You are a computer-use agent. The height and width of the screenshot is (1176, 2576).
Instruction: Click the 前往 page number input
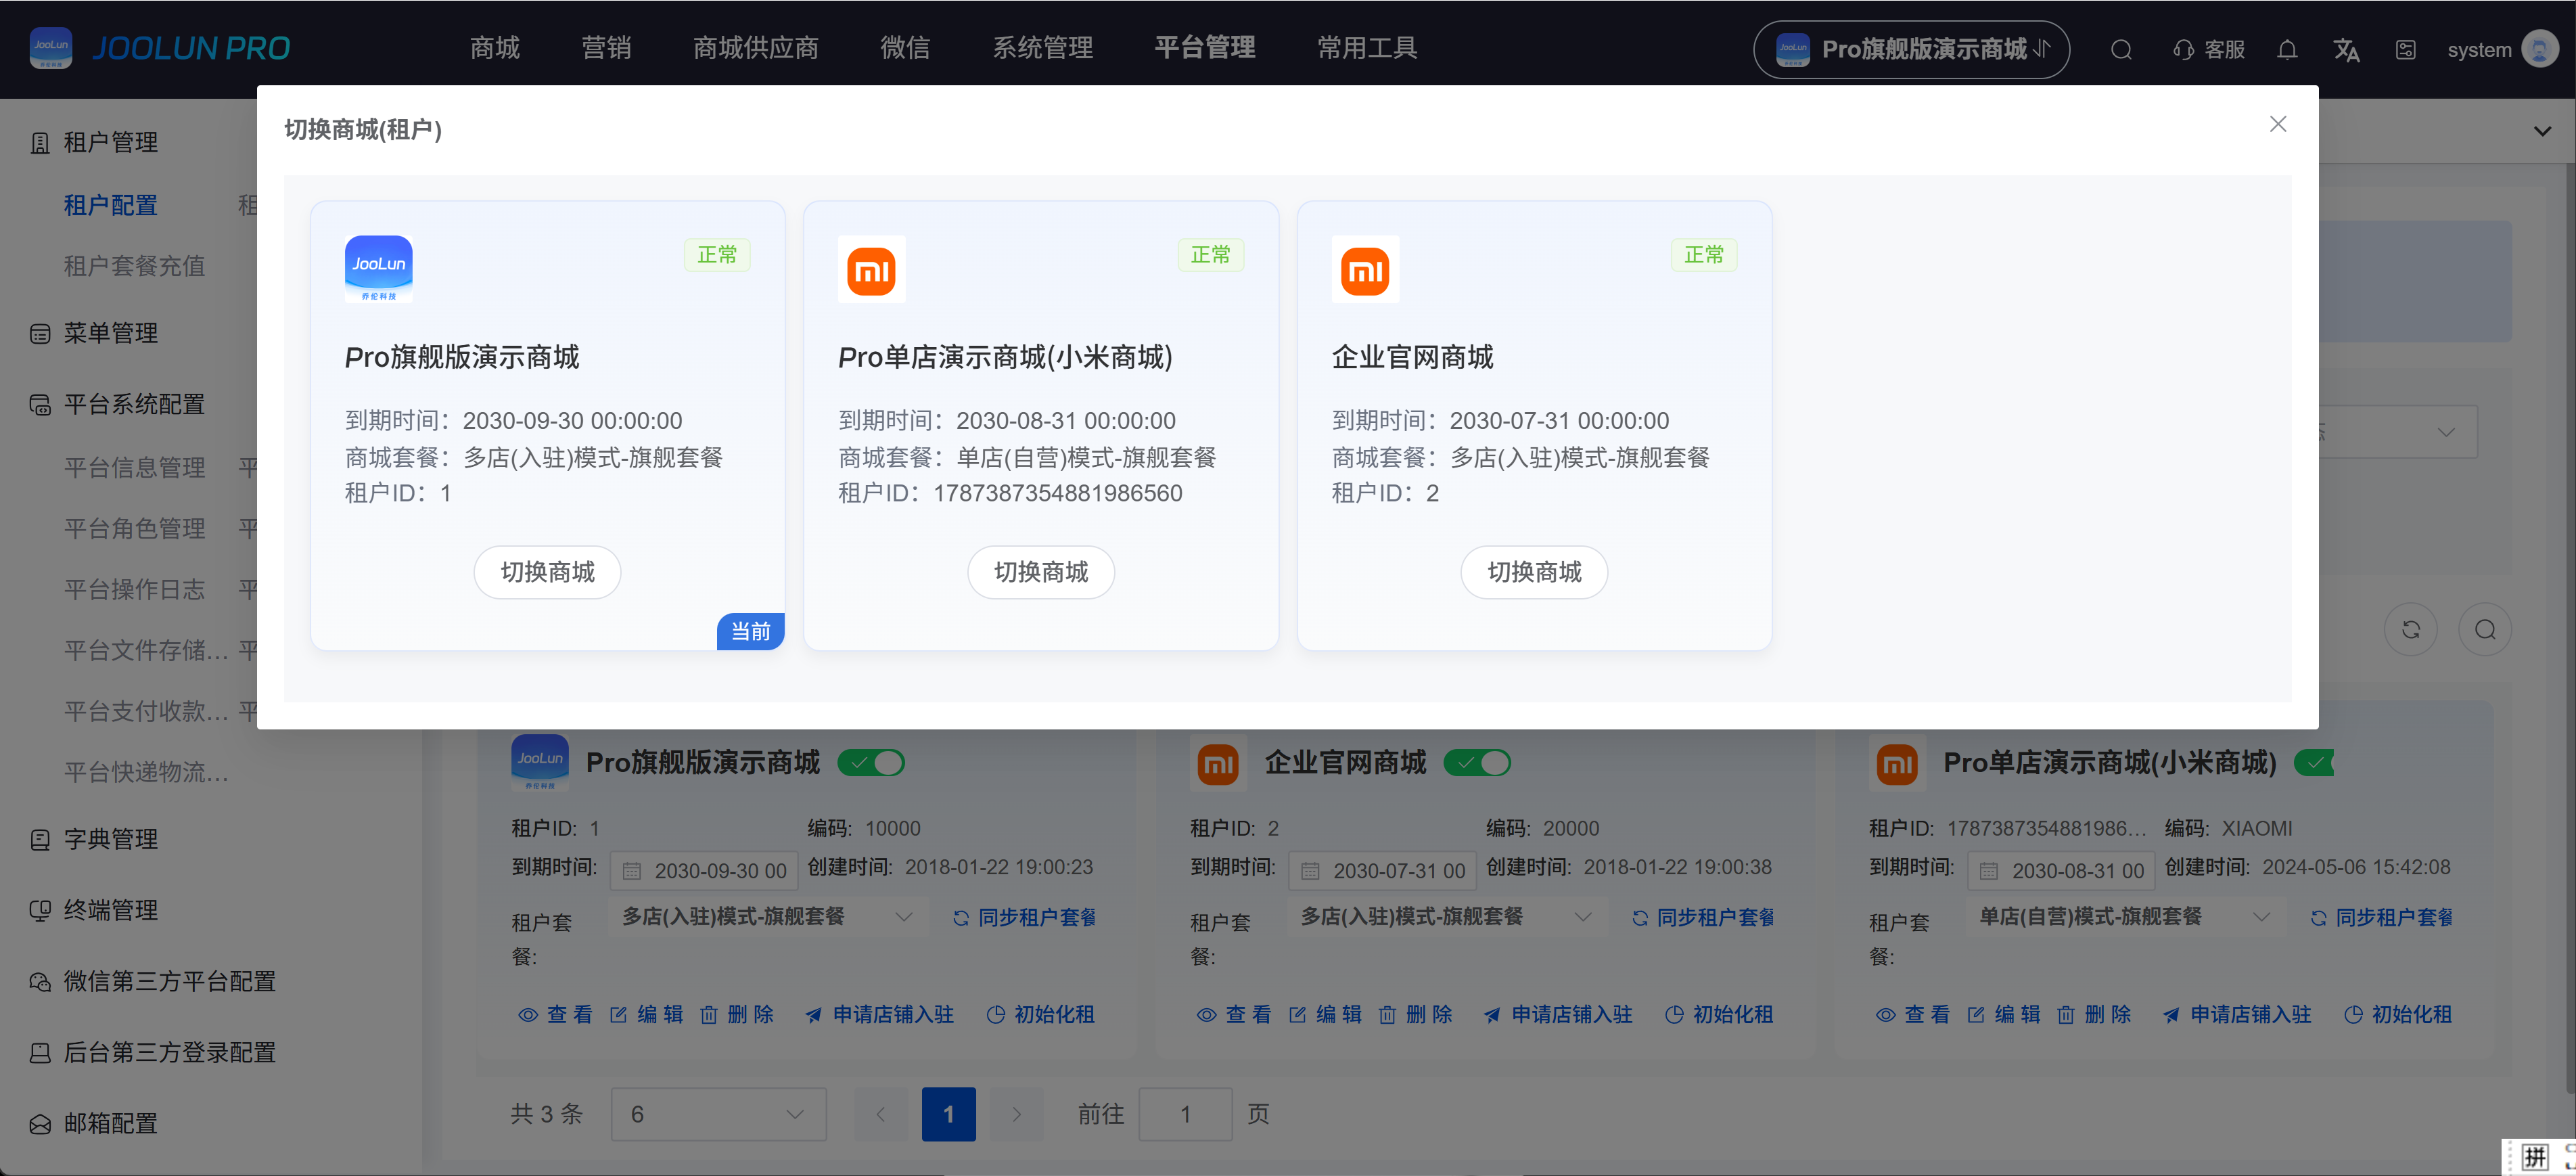(1185, 1114)
